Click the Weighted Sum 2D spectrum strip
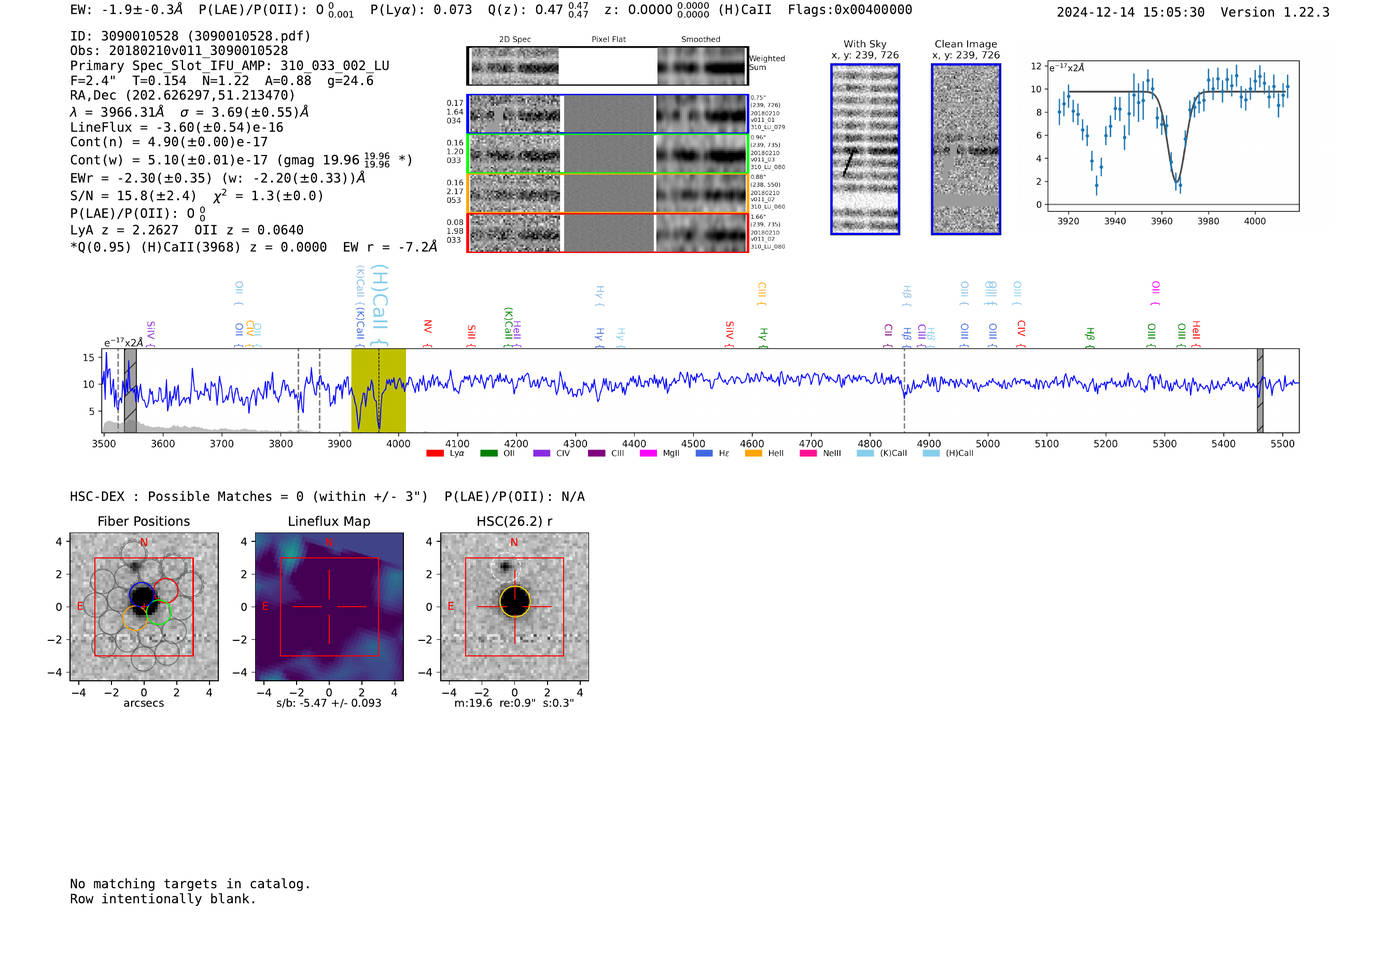The width and height of the screenshot is (1400, 953). pos(607,66)
